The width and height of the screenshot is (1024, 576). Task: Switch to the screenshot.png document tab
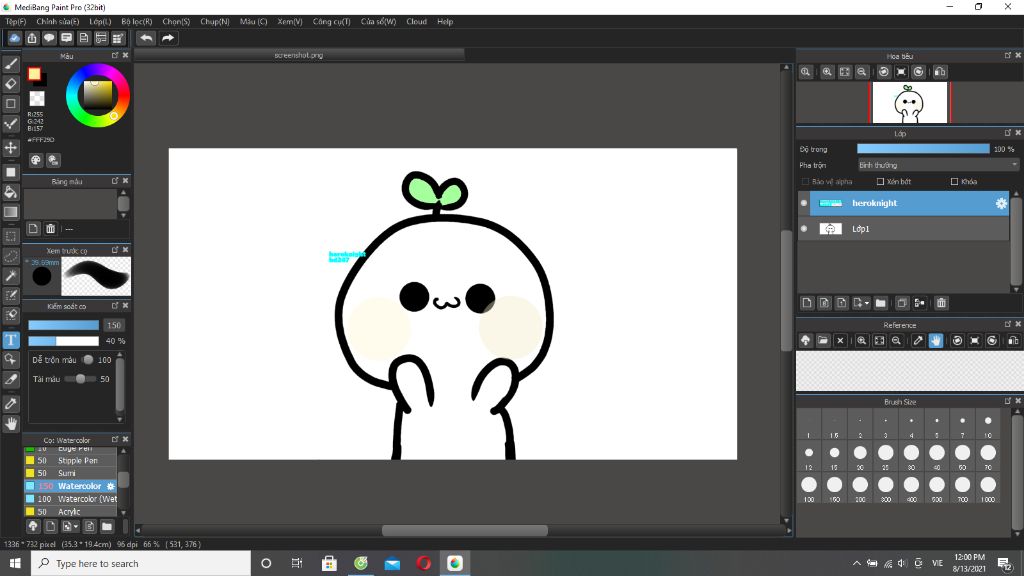(299, 56)
